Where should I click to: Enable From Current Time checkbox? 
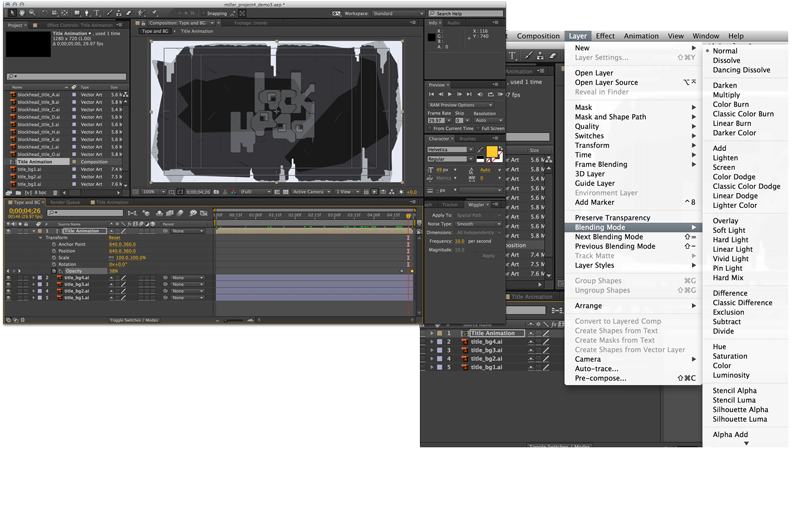coord(431,129)
